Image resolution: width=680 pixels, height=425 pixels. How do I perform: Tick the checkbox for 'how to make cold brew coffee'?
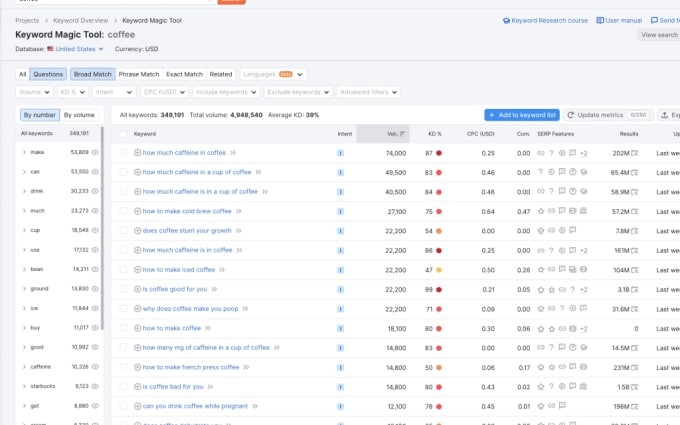(124, 211)
